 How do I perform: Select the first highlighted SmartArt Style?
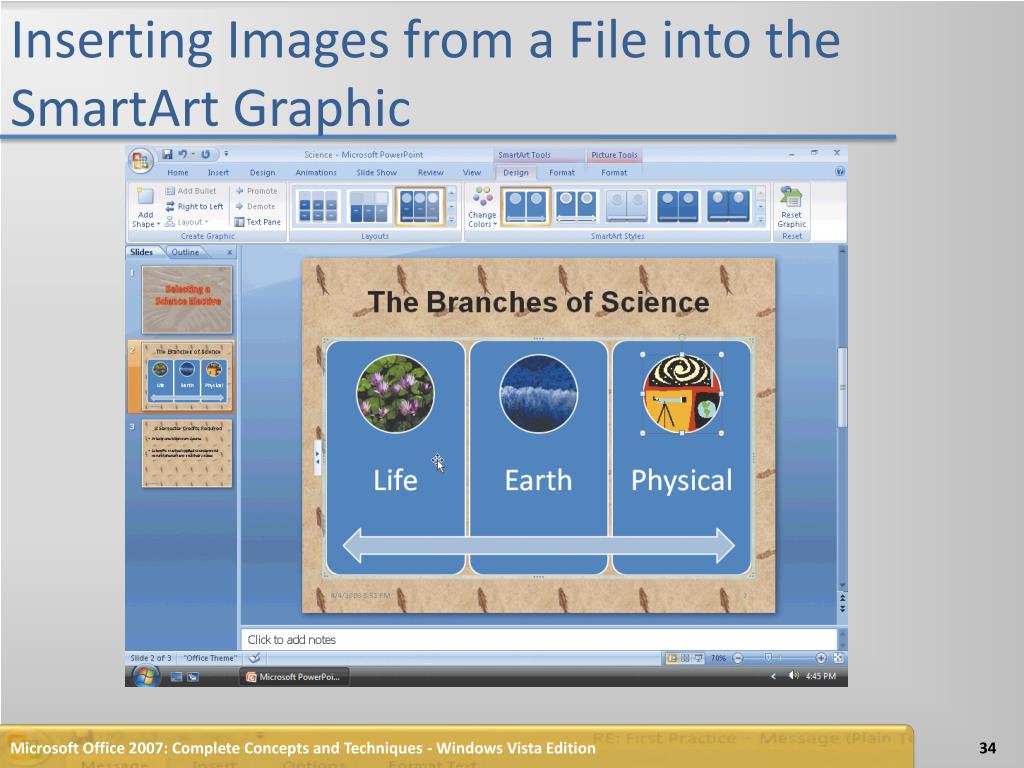tap(526, 206)
